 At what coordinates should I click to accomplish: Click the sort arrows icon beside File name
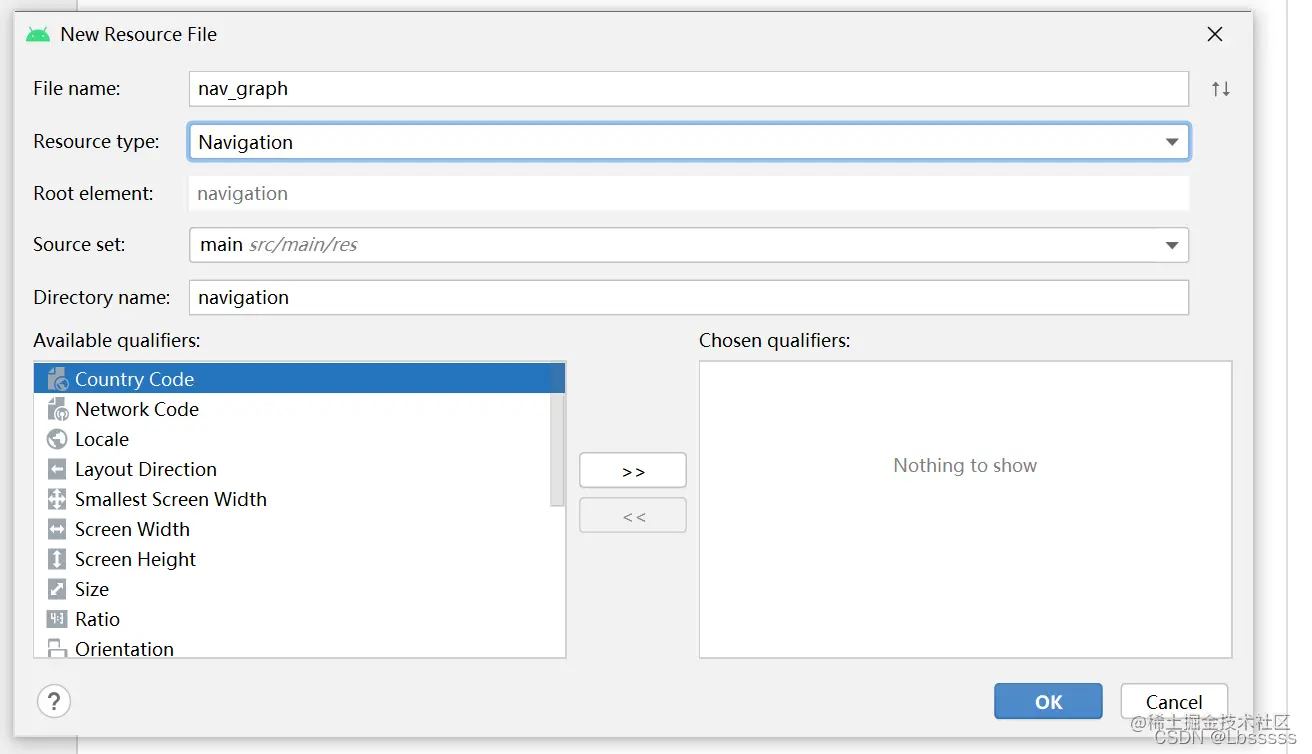click(1220, 89)
